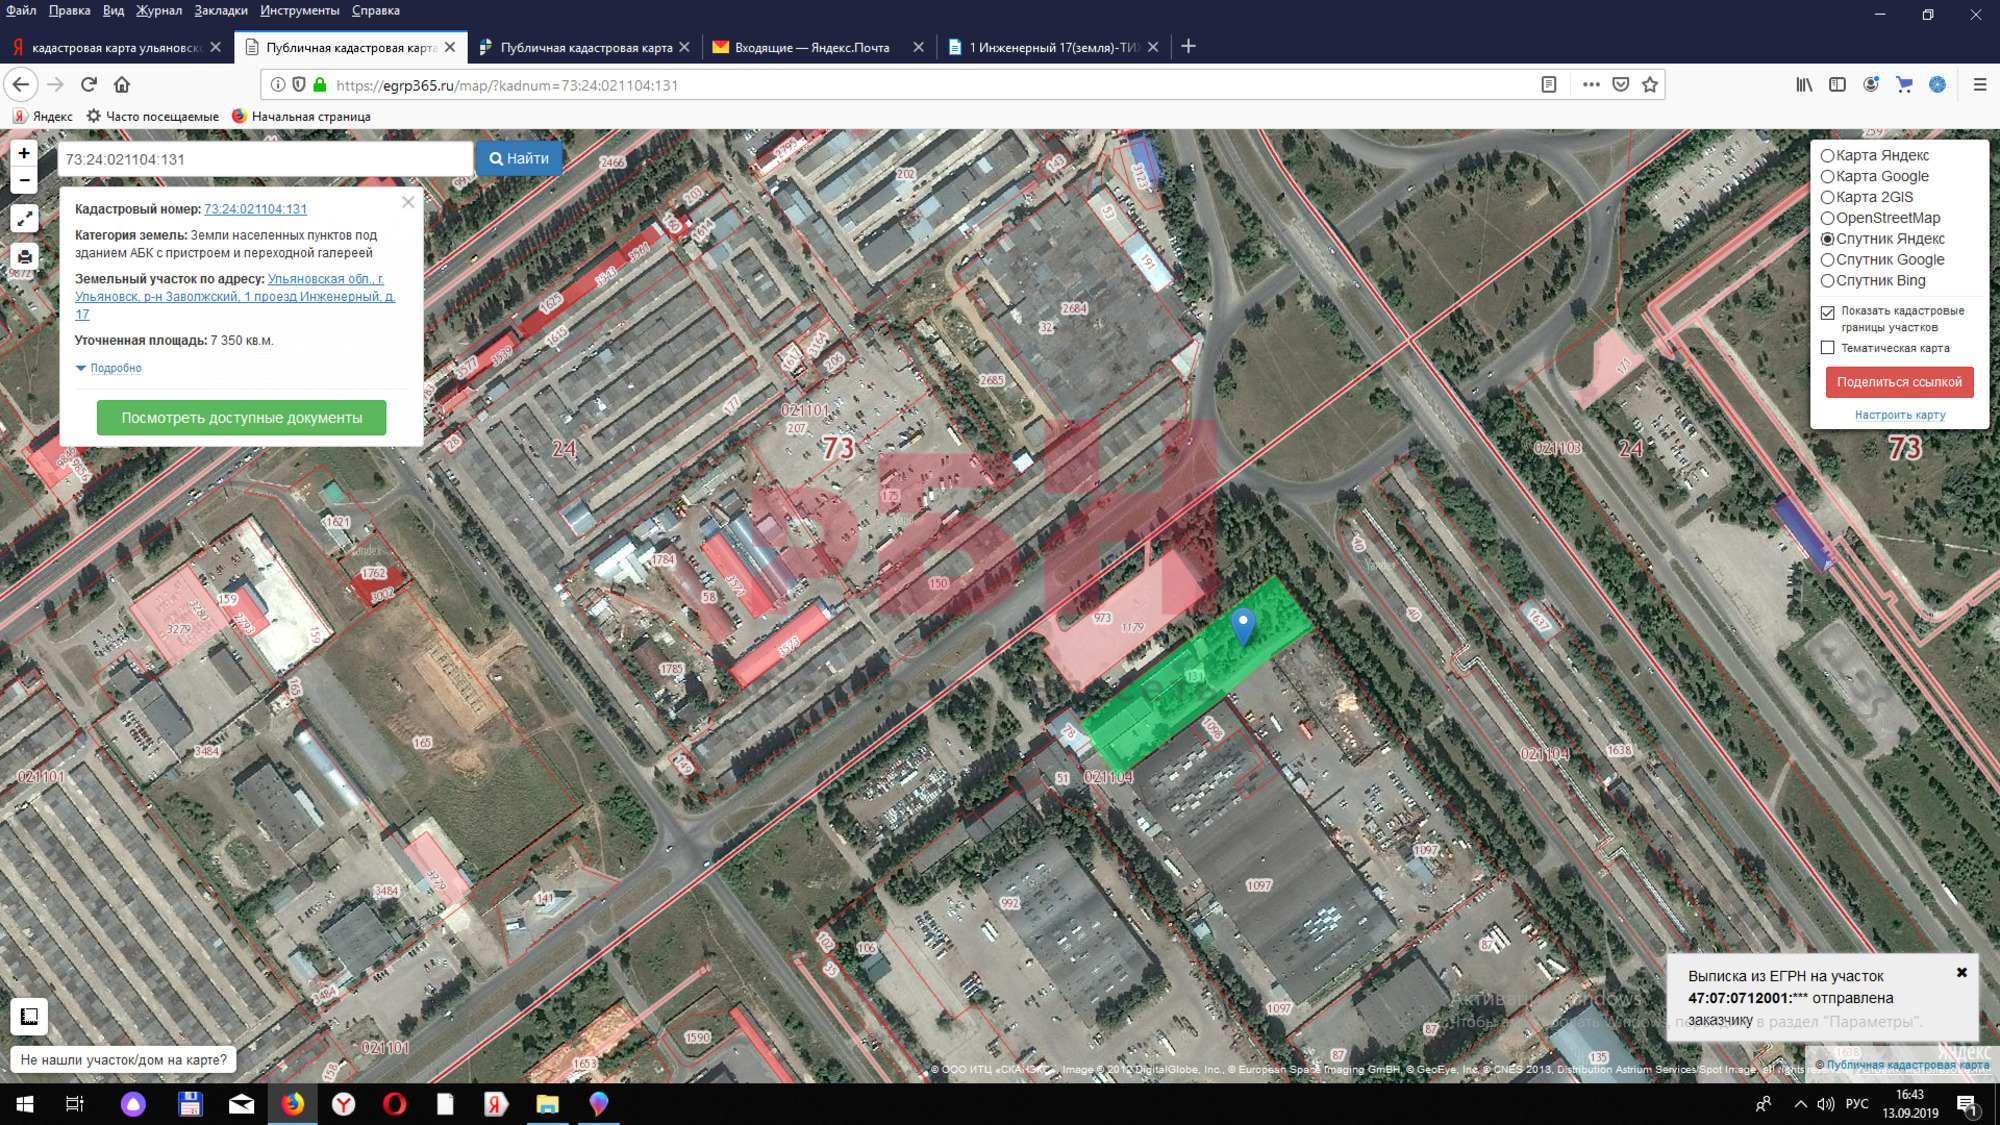Image resolution: width=2000 pixels, height=1125 pixels.
Task: Switch to кадастровая карта ульяновск tab
Action: [118, 47]
